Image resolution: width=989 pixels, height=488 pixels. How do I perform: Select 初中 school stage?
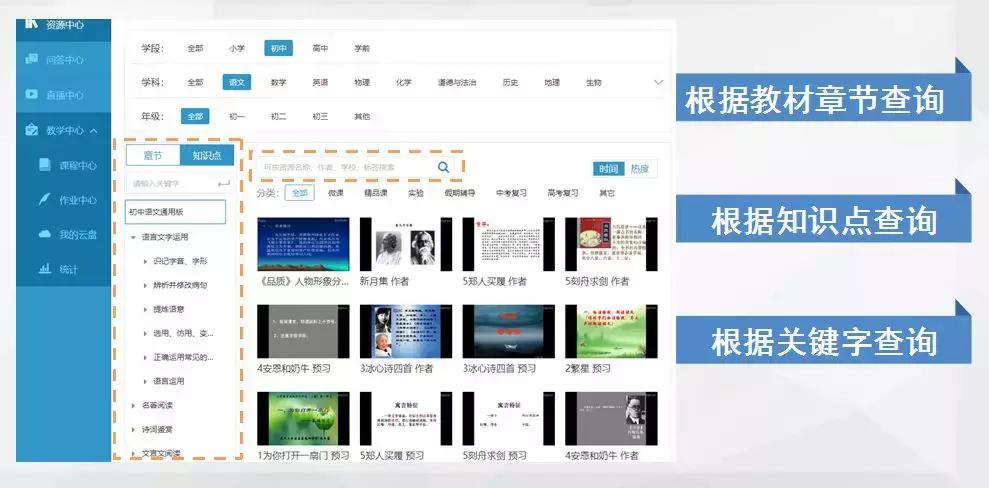click(x=278, y=48)
